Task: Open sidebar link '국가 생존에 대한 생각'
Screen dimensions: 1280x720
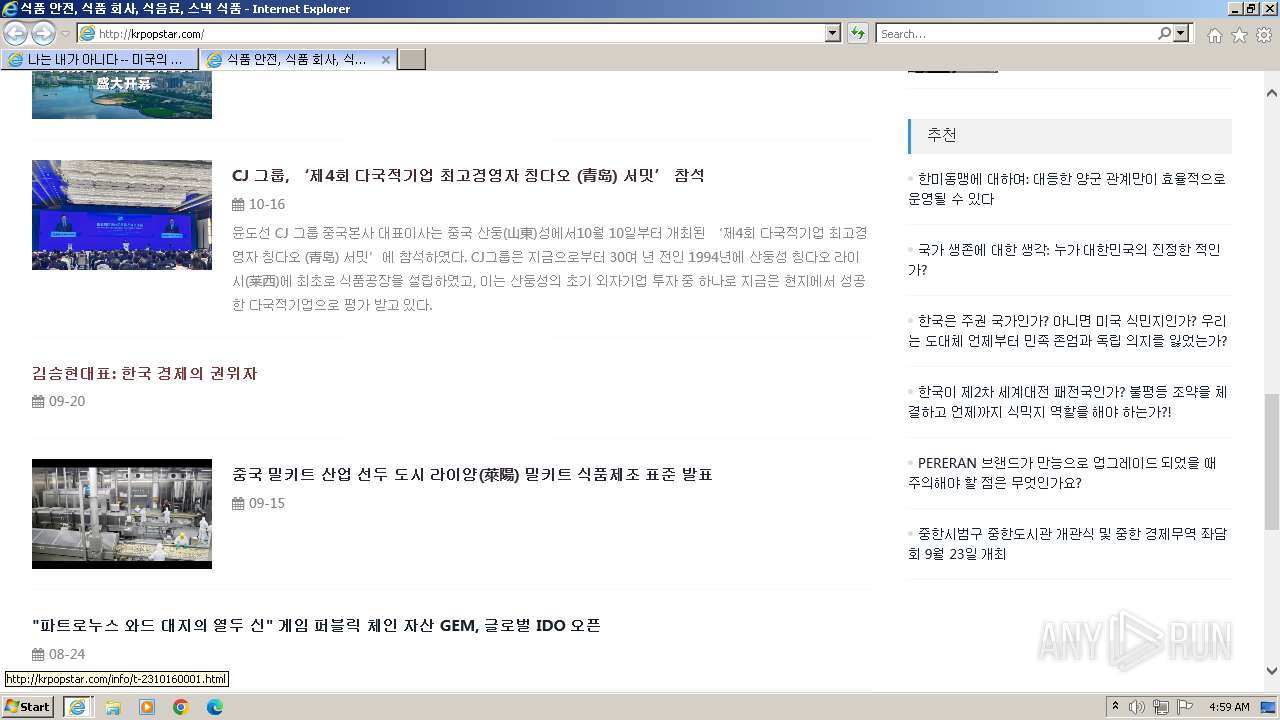Action: coord(1064,259)
